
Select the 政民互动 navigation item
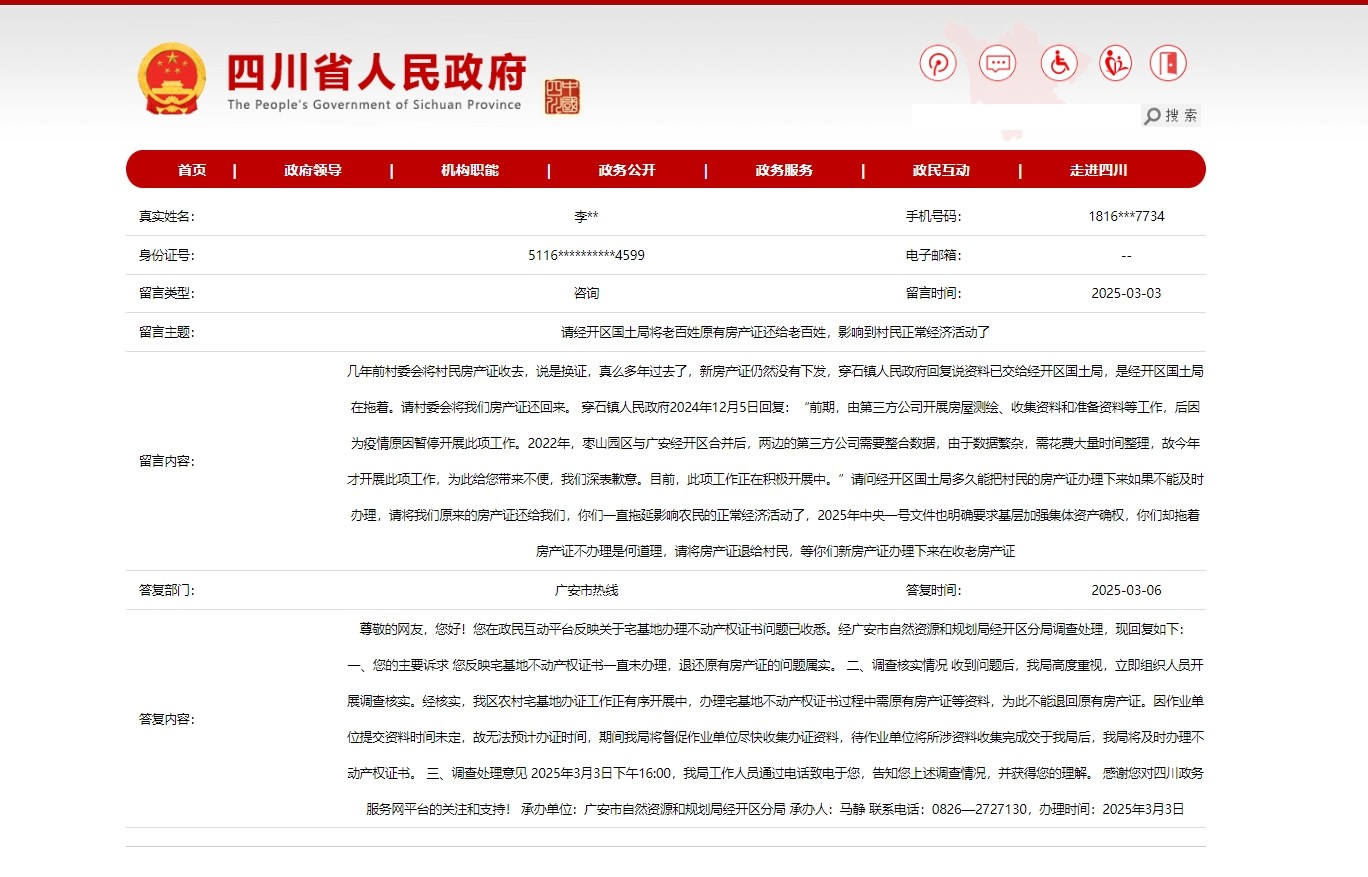[x=941, y=170]
